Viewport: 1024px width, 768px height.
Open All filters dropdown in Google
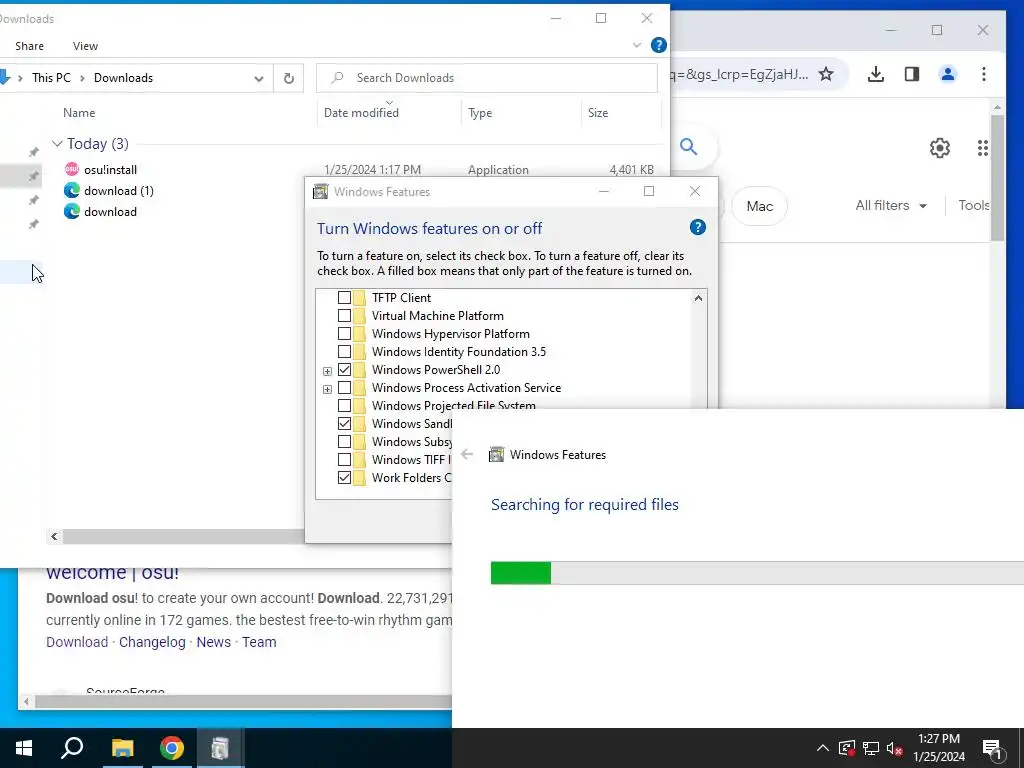891,206
